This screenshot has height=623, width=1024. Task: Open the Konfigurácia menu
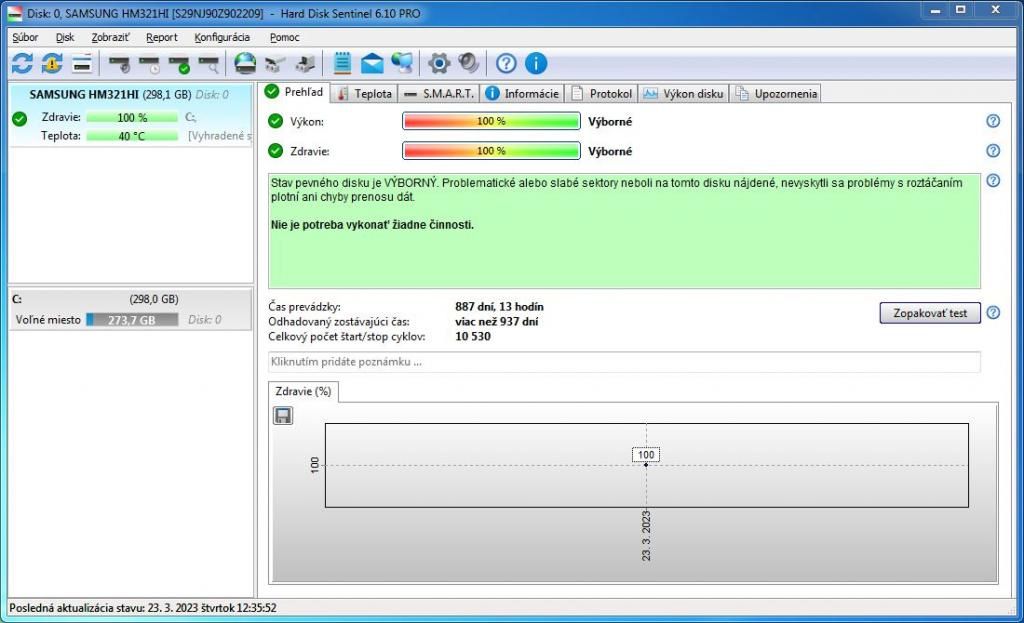pyautogui.click(x=222, y=37)
